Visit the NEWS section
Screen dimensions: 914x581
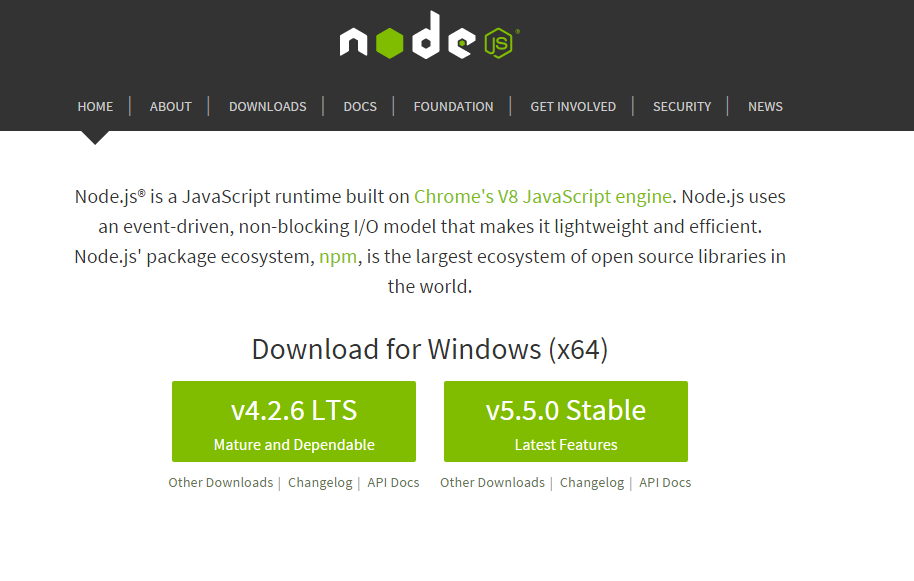(765, 107)
